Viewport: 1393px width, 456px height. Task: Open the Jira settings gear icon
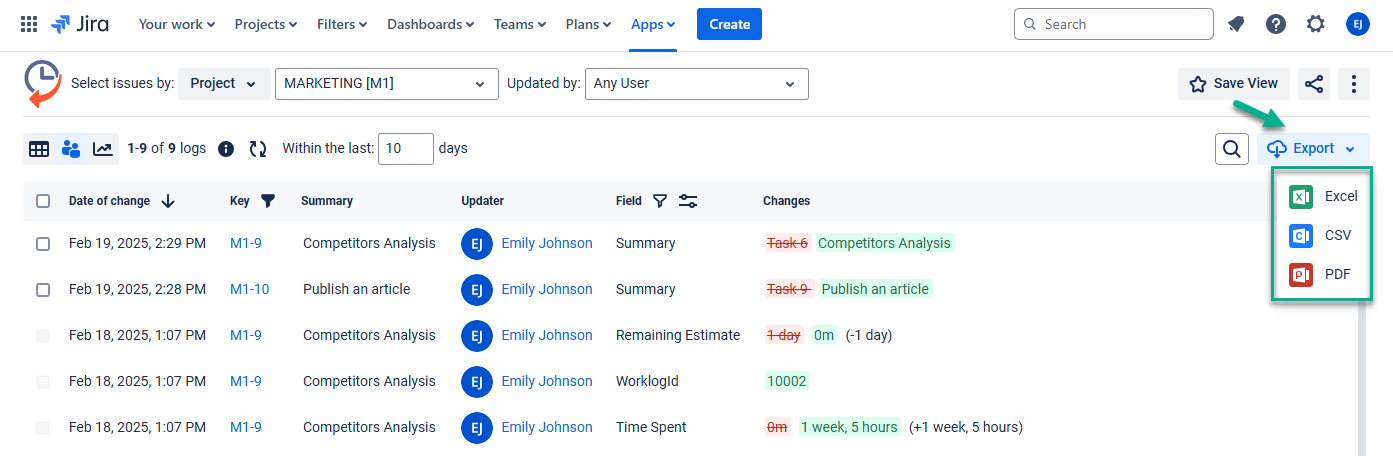click(1316, 24)
